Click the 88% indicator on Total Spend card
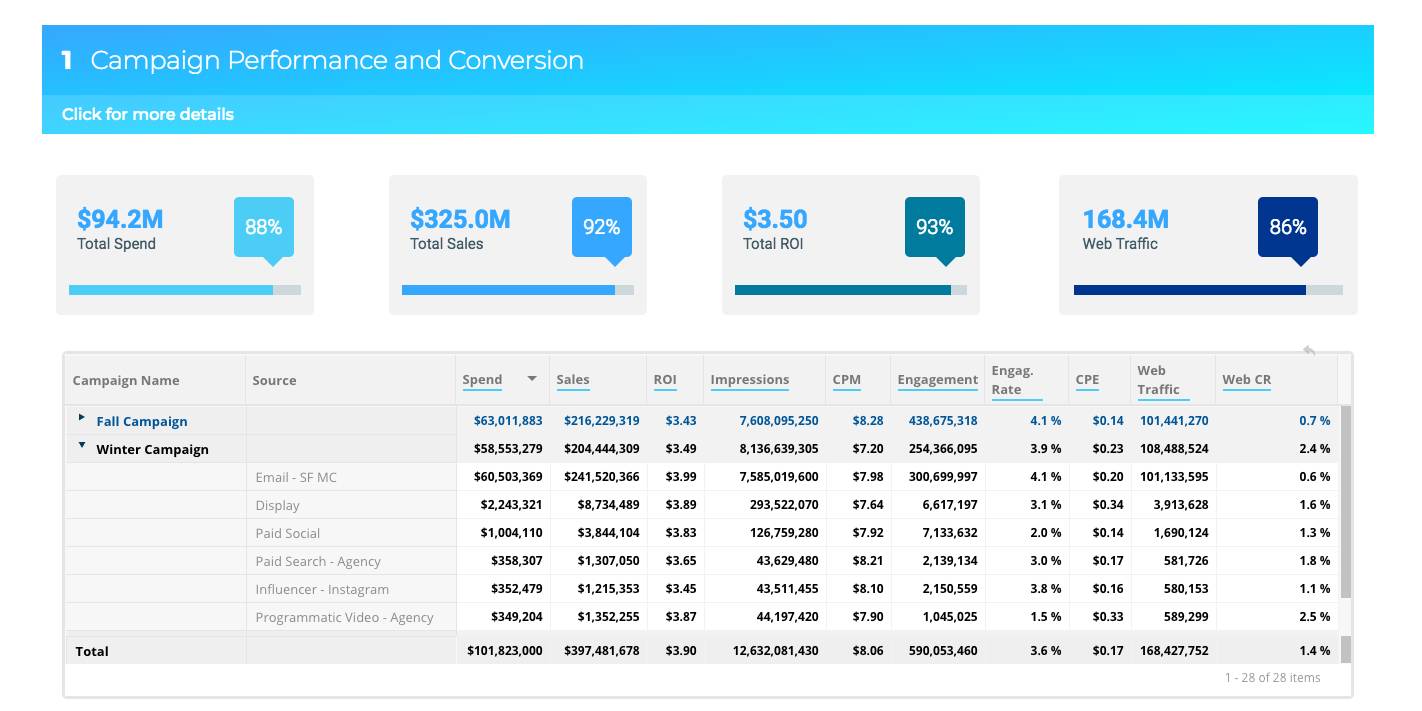 (x=263, y=227)
